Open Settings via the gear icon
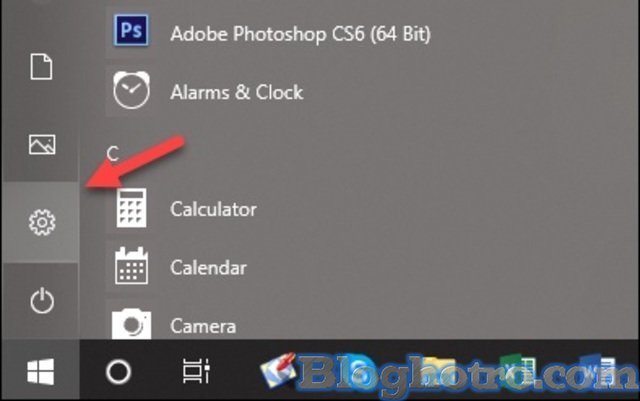Viewport: 640px width, 401px height. [41, 222]
